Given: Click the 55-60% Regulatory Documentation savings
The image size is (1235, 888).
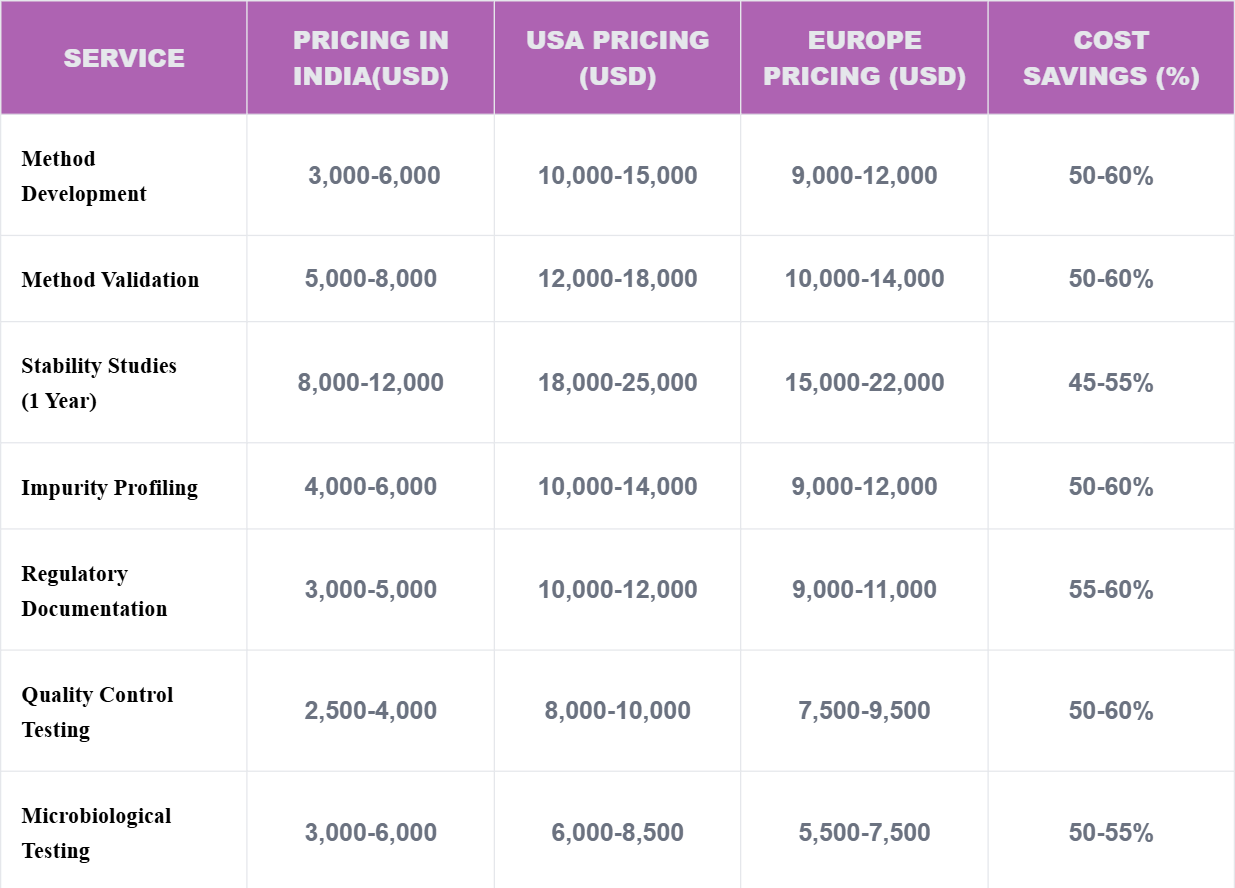Looking at the screenshot, I should (x=1111, y=590).
